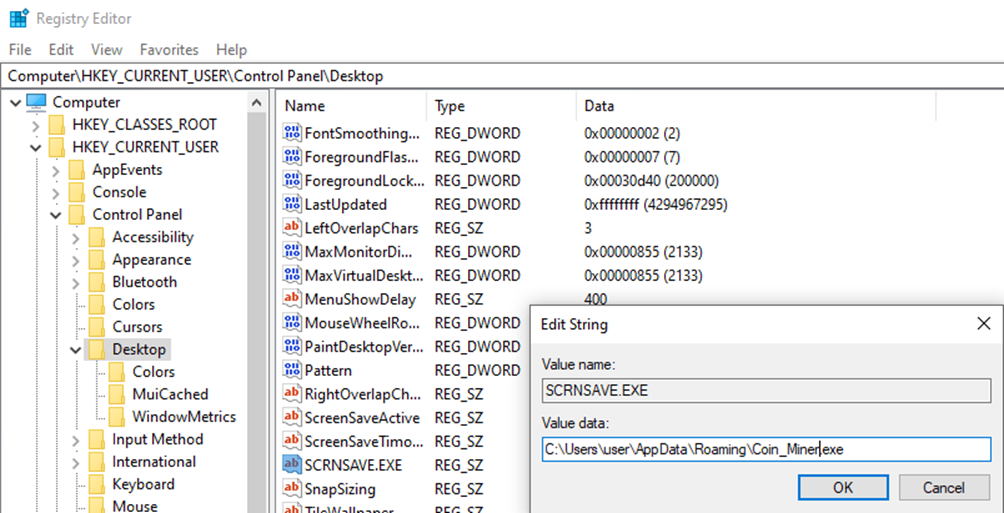Cancel the Edit String dialog
This screenshot has height=513, width=1004.
[943, 487]
